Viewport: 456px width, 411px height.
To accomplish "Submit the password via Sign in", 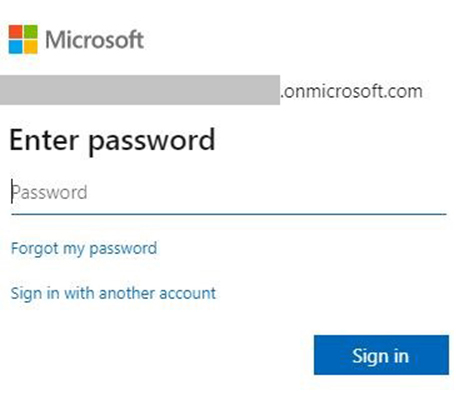I will (381, 355).
